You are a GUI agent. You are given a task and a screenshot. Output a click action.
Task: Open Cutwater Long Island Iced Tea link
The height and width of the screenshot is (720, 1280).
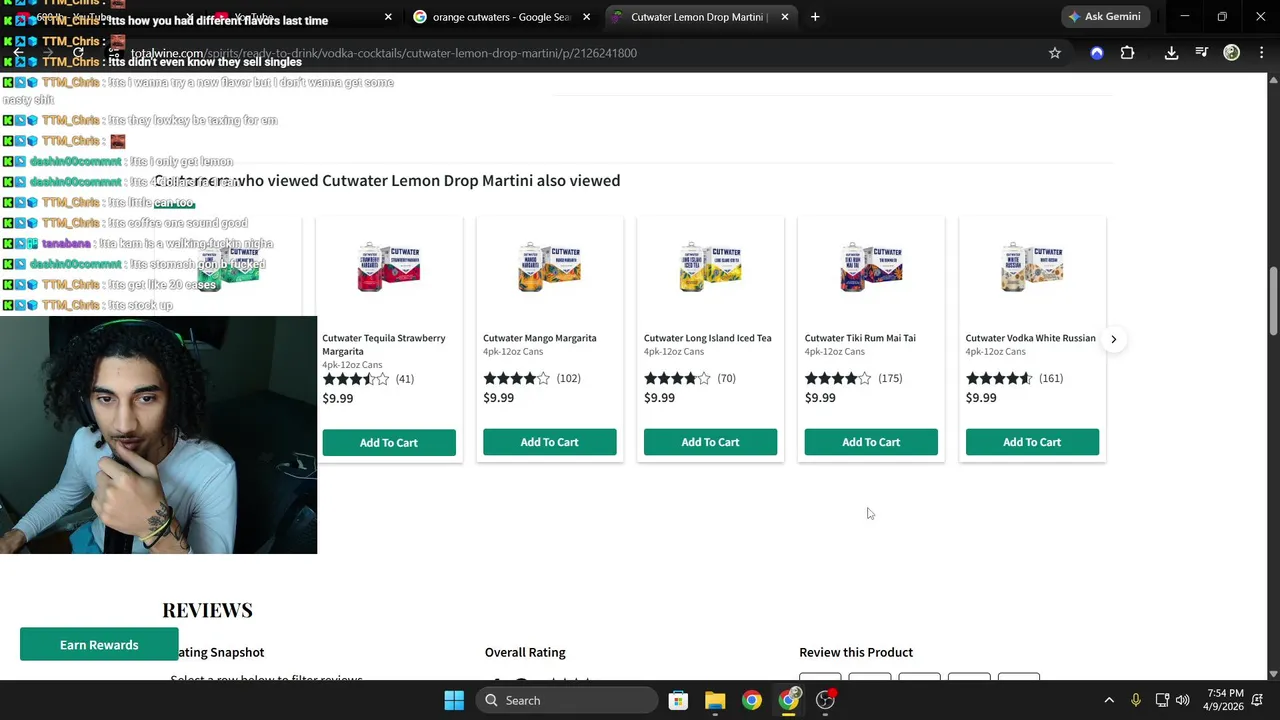[708, 338]
